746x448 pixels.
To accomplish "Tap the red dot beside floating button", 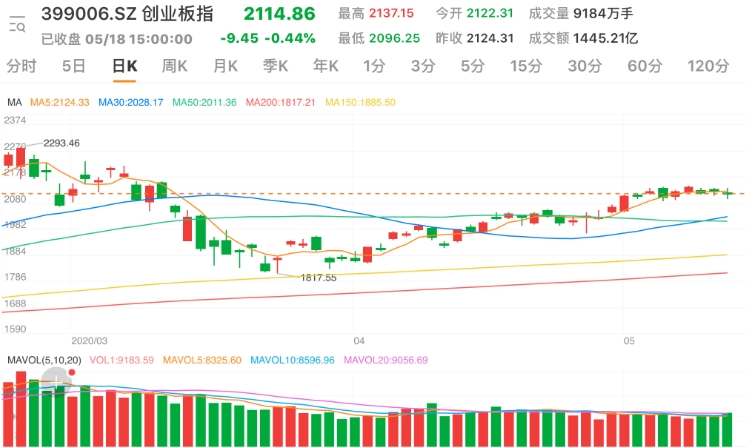I will click(x=72, y=373).
